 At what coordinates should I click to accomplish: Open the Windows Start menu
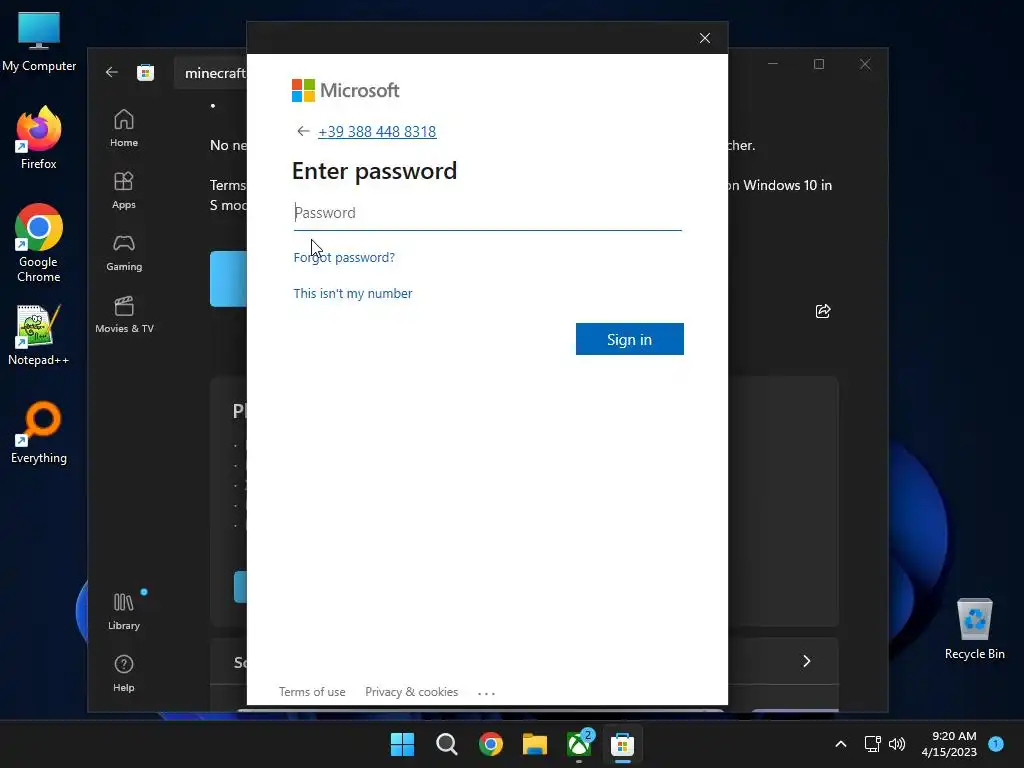[402, 744]
